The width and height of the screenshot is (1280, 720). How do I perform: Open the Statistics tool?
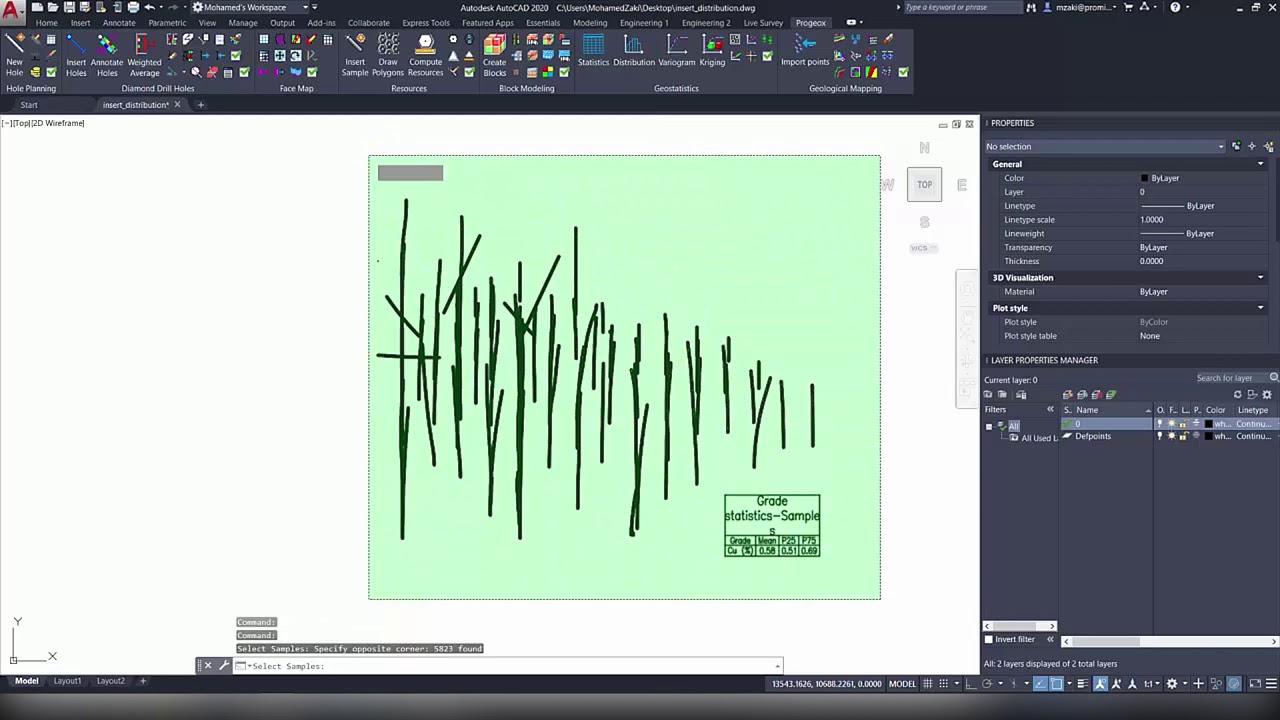tap(593, 51)
